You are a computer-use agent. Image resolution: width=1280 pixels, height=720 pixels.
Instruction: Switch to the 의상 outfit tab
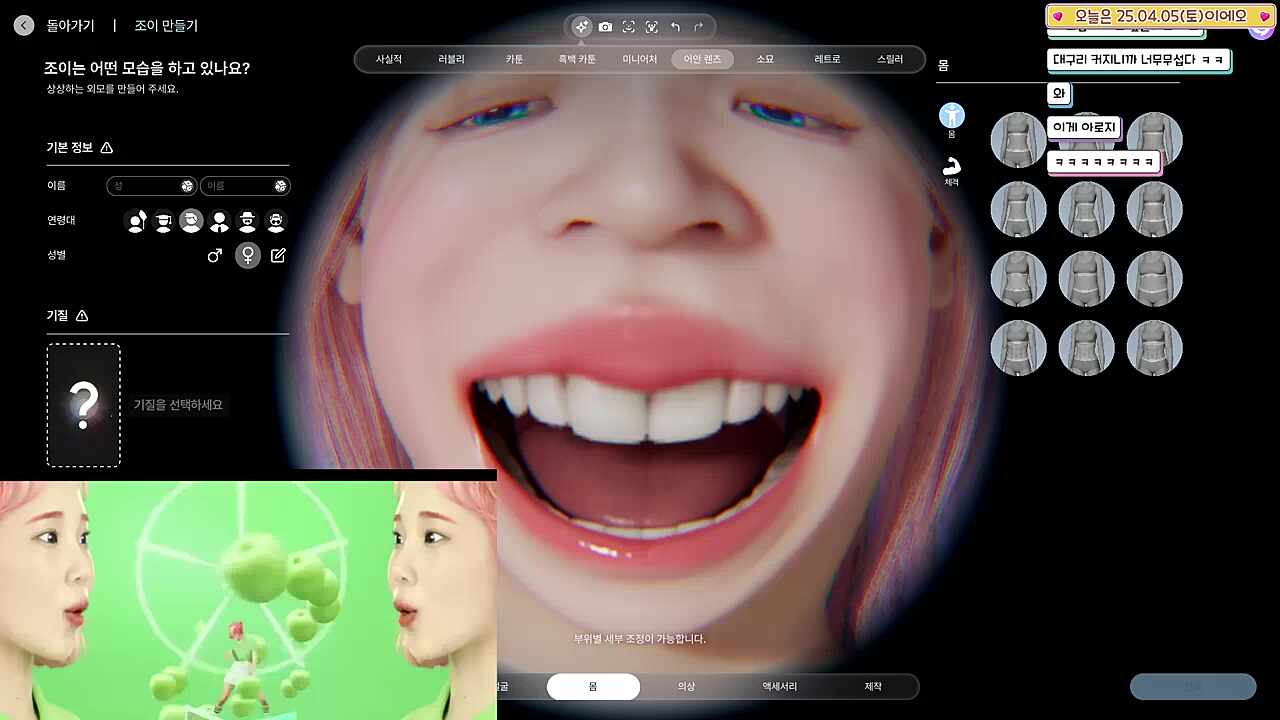(686, 687)
